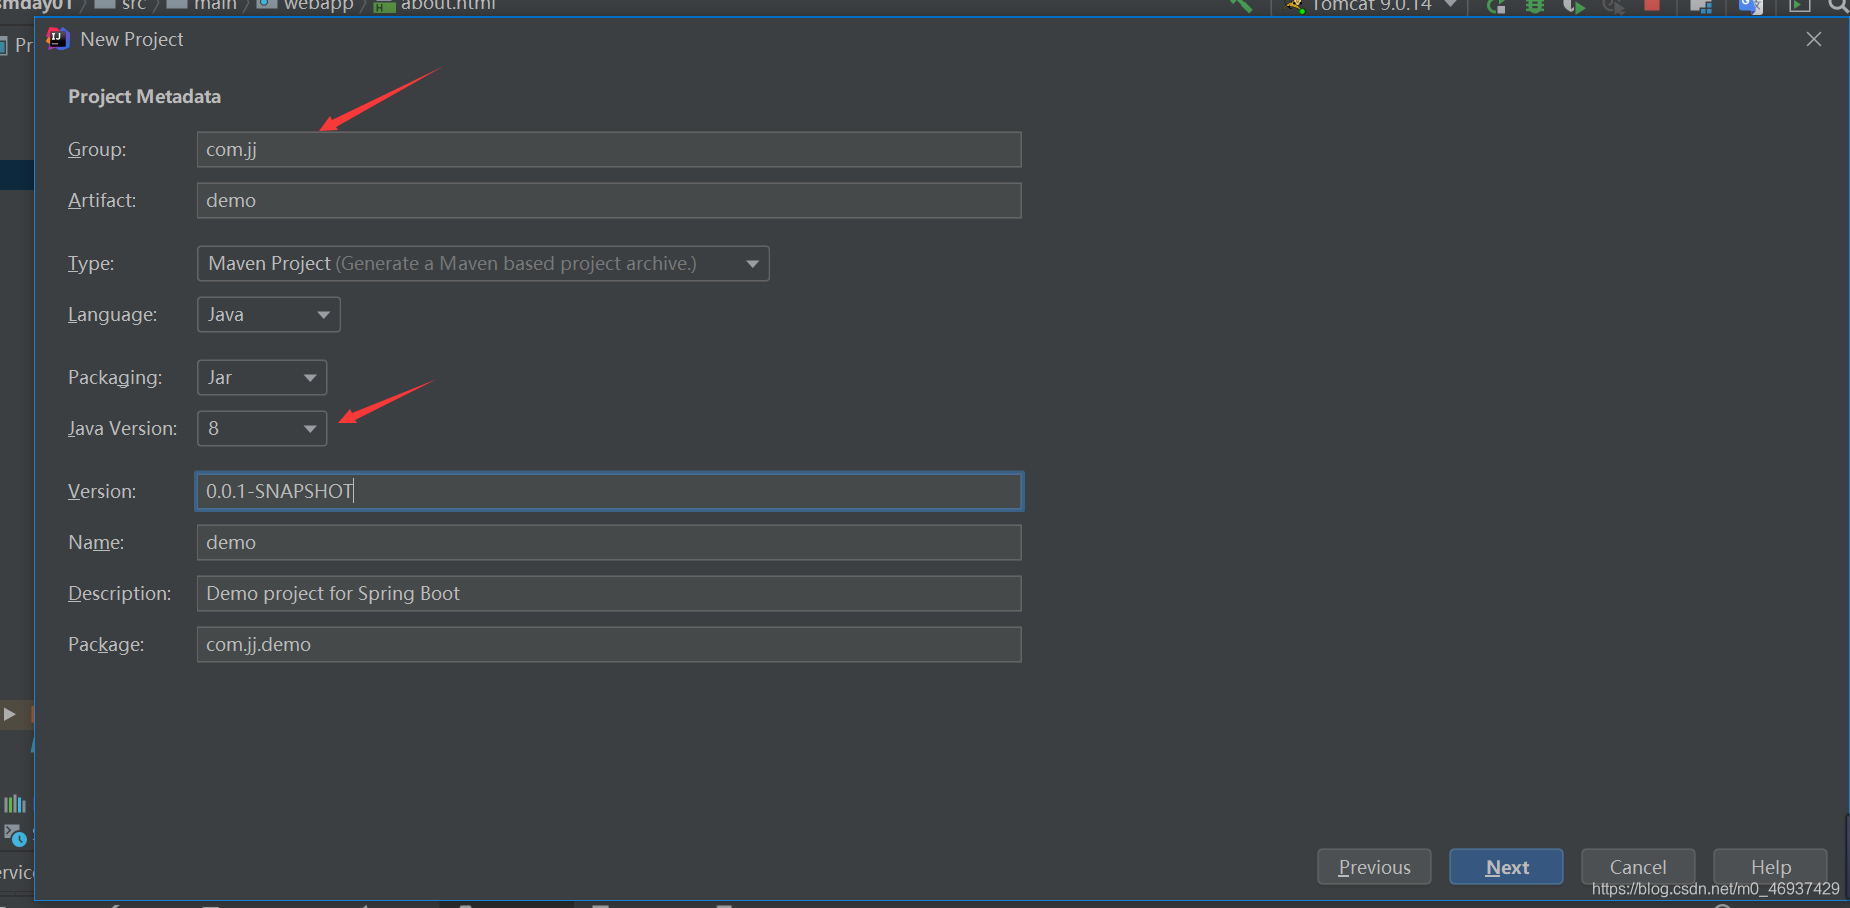Dismiss the dialog with Cancel

1638,867
